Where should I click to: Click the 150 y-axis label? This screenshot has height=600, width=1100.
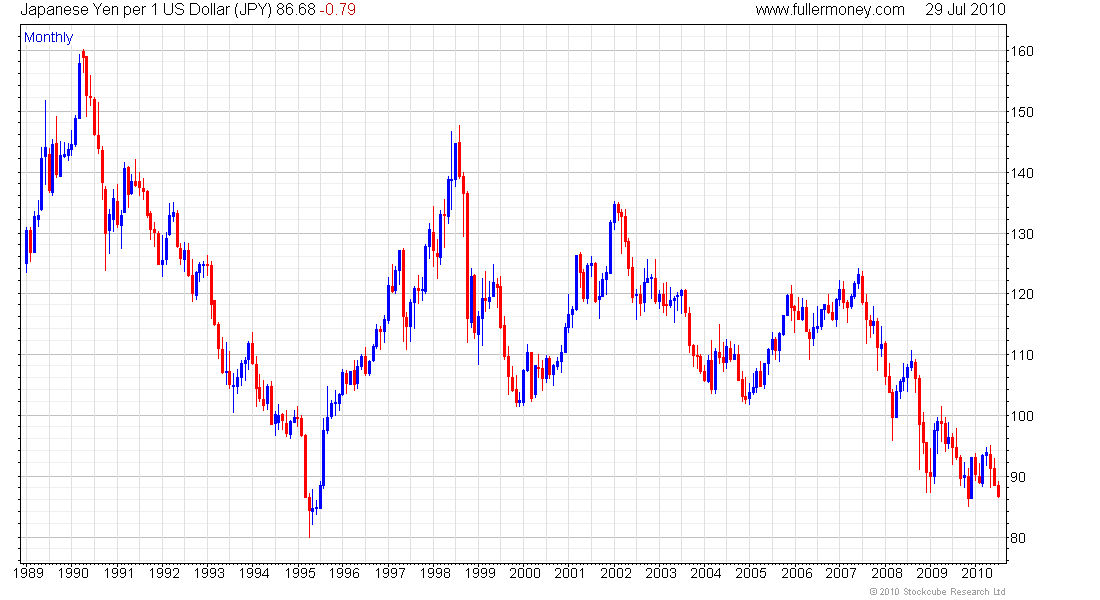[x=1021, y=112]
